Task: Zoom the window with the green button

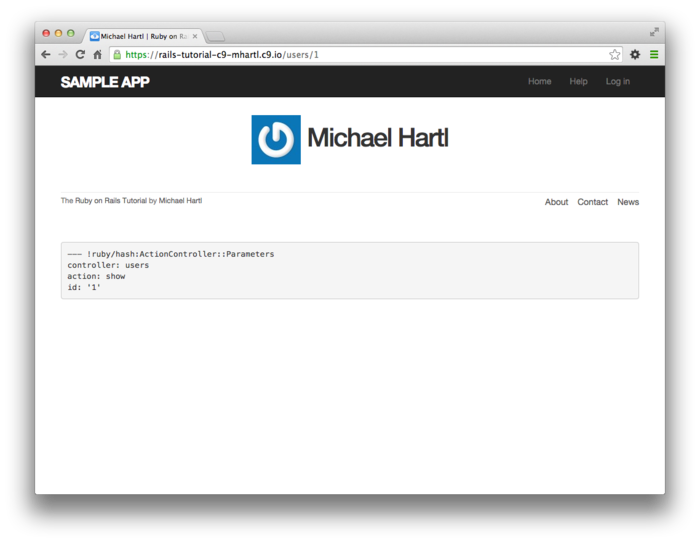Action: tap(71, 33)
